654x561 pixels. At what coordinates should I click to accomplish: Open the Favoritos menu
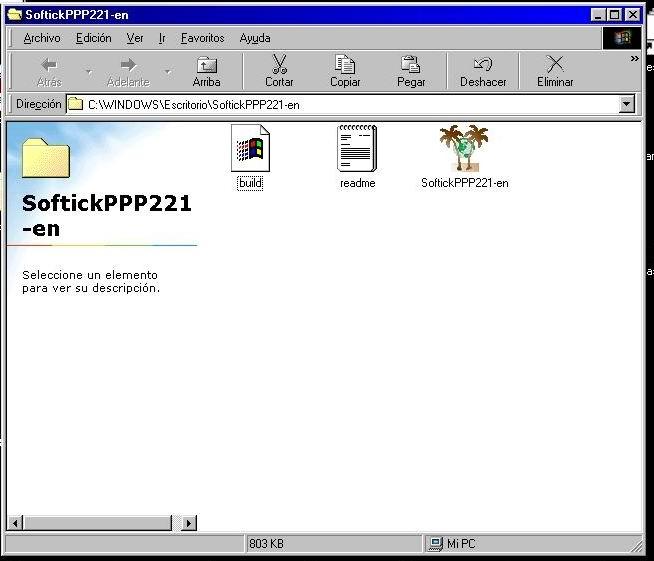202,38
